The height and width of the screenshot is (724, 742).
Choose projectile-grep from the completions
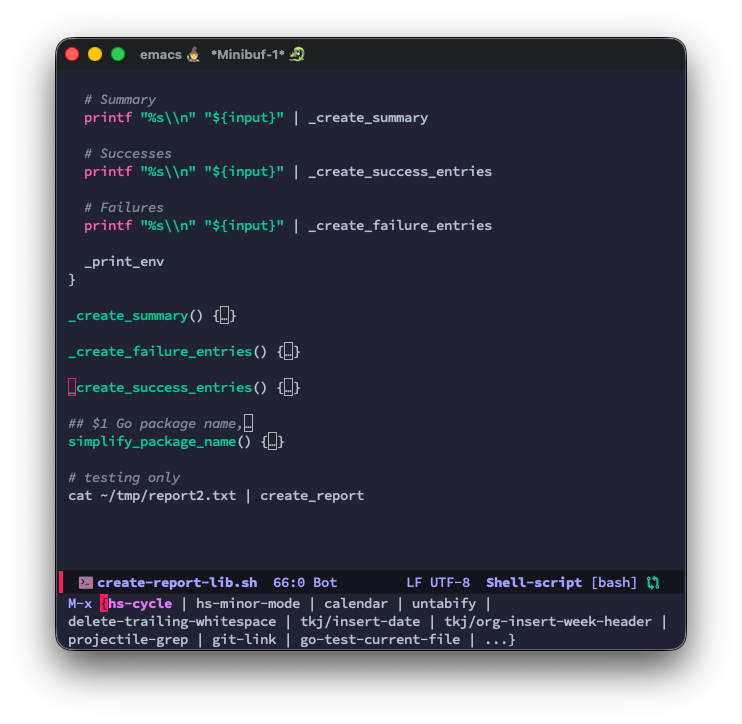[x=128, y=639]
